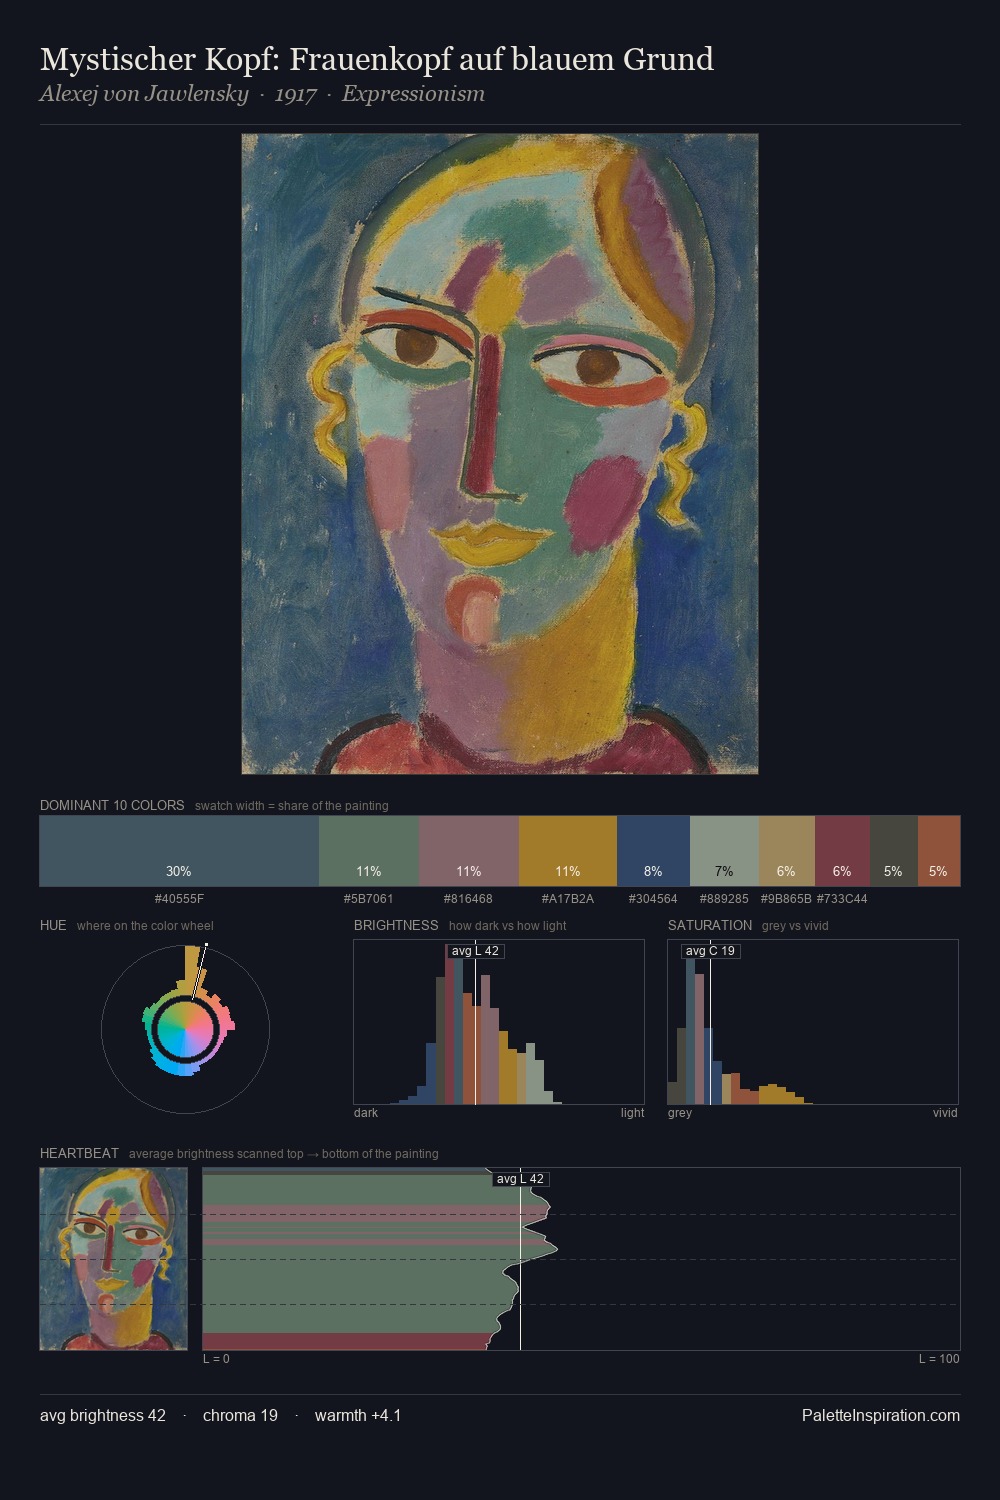Open the main Jawlensky painting image
The image size is (1000, 1500).
pos(500,454)
